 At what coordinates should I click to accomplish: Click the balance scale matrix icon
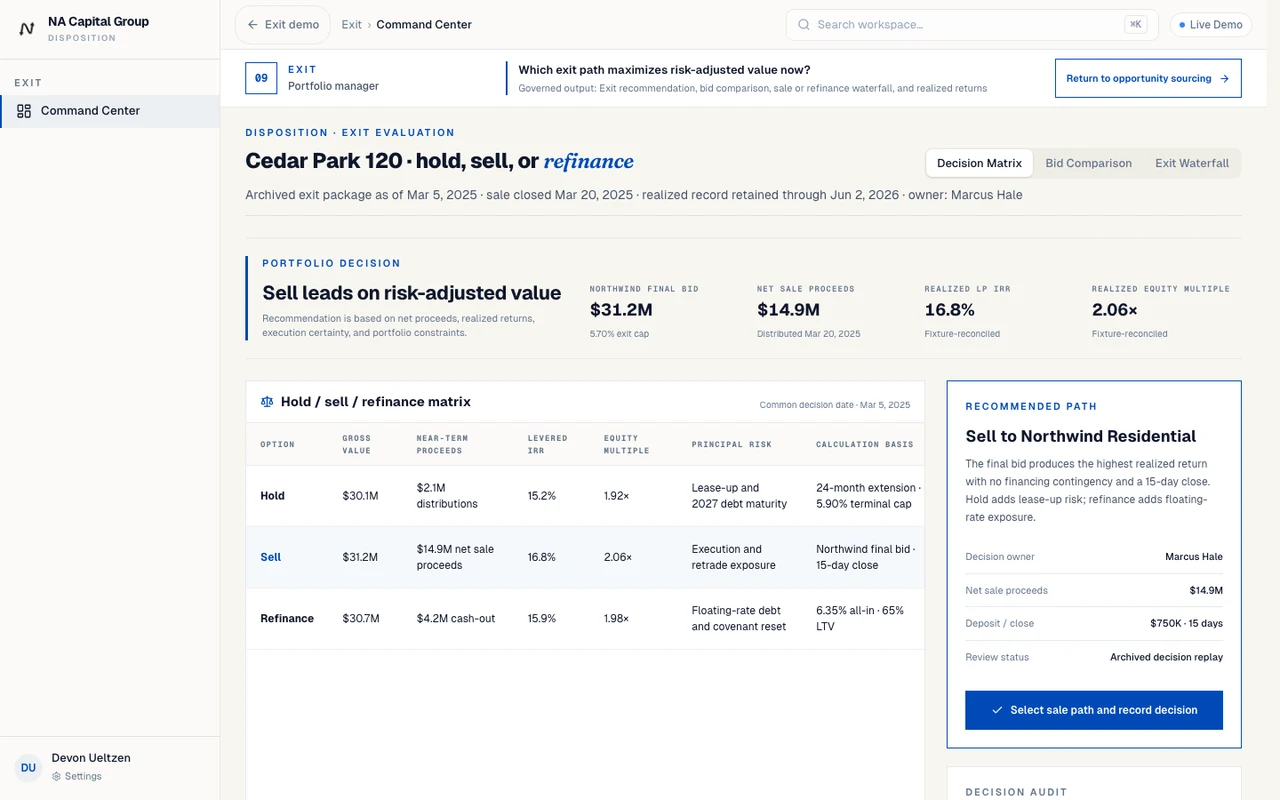tap(267, 402)
